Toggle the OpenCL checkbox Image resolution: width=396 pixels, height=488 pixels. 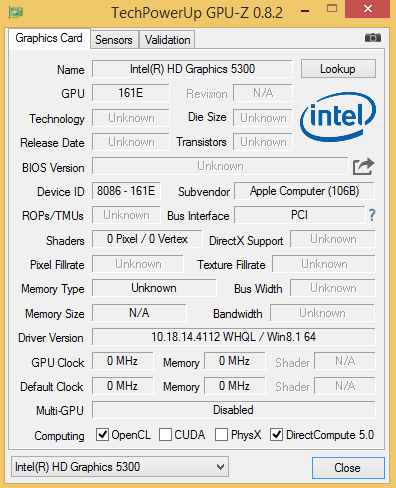point(102,435)
